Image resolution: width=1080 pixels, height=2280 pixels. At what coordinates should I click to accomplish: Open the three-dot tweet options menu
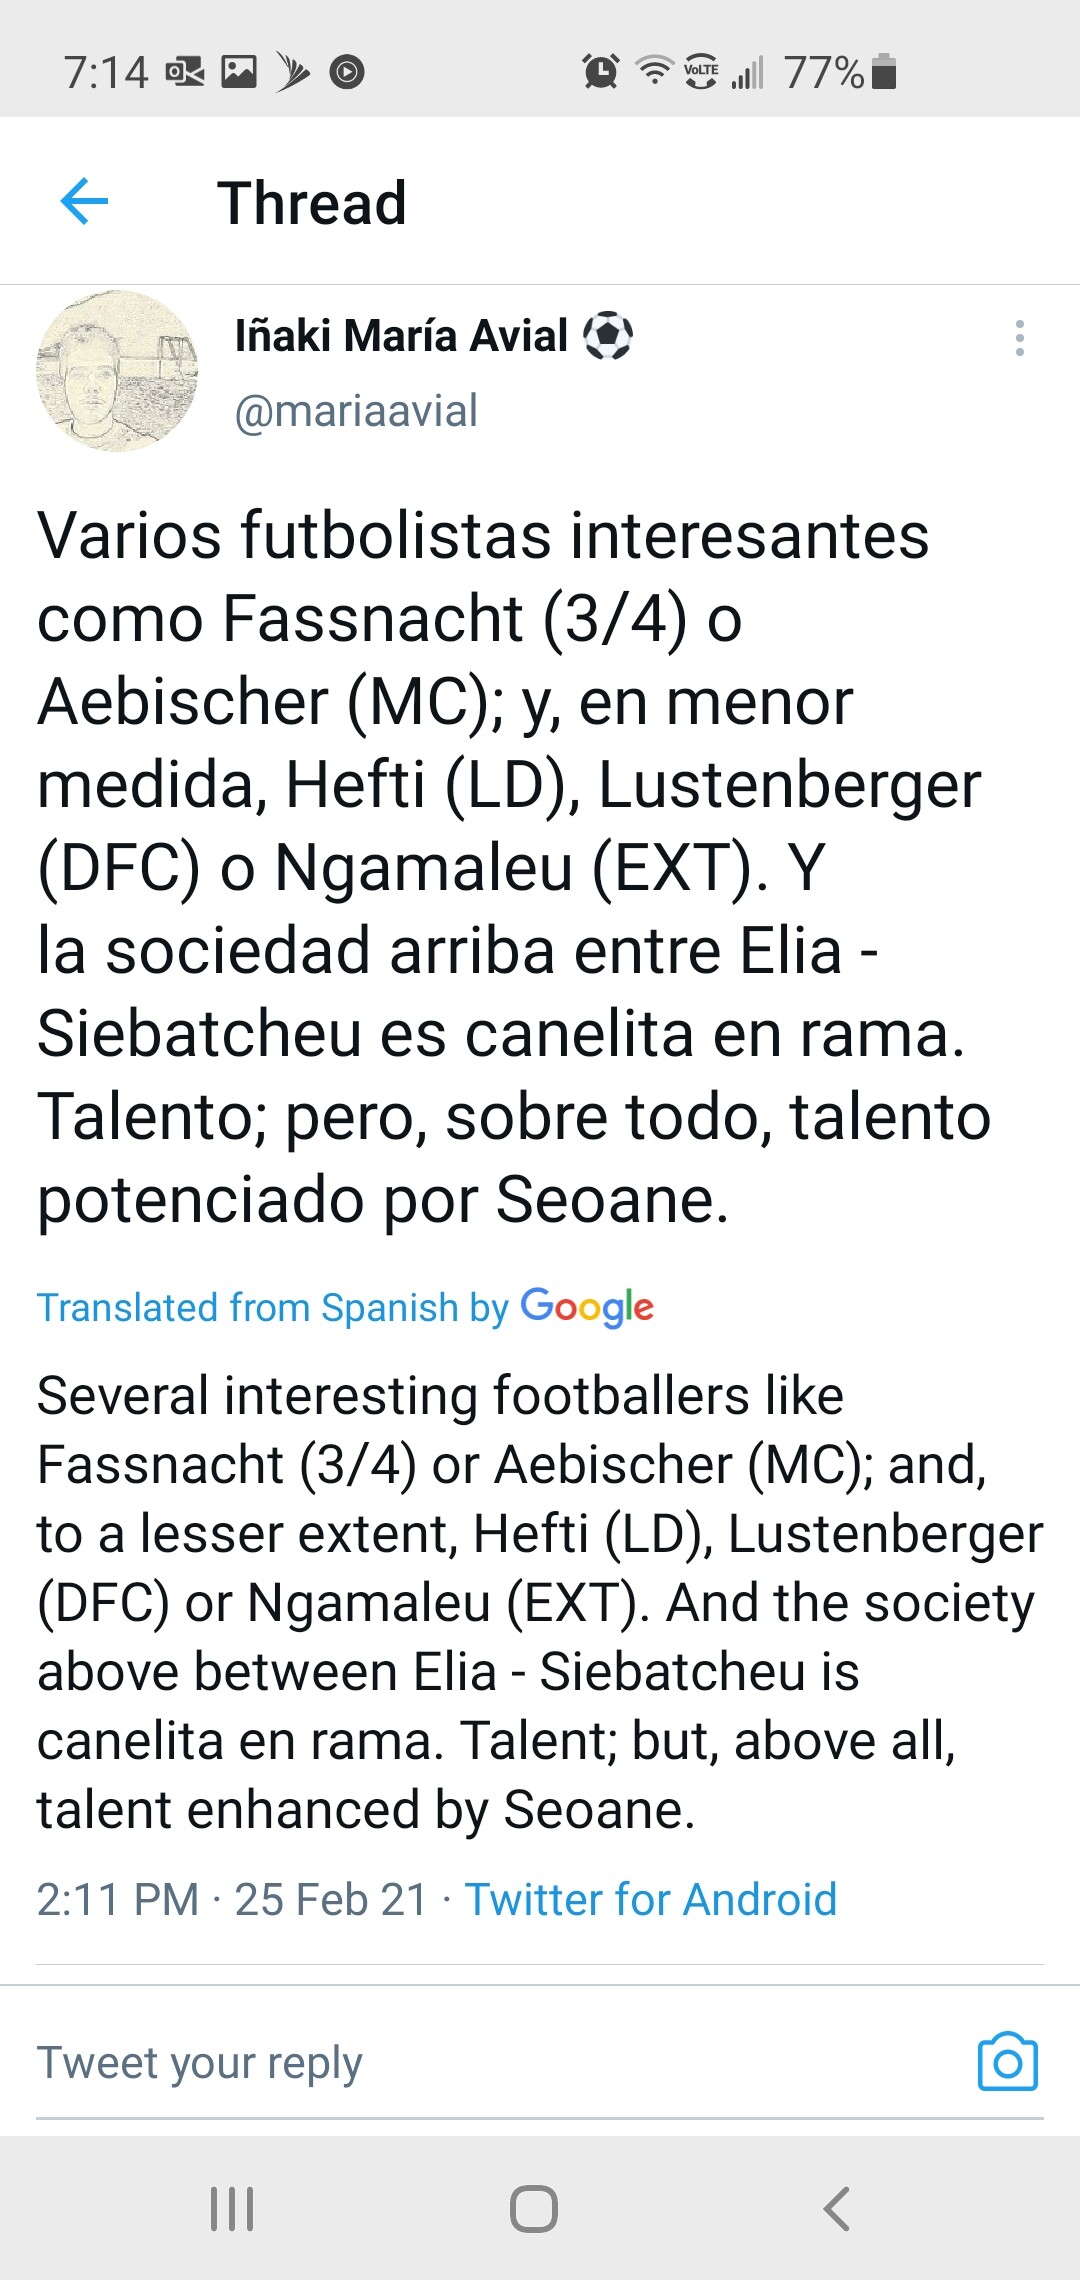1019,338
